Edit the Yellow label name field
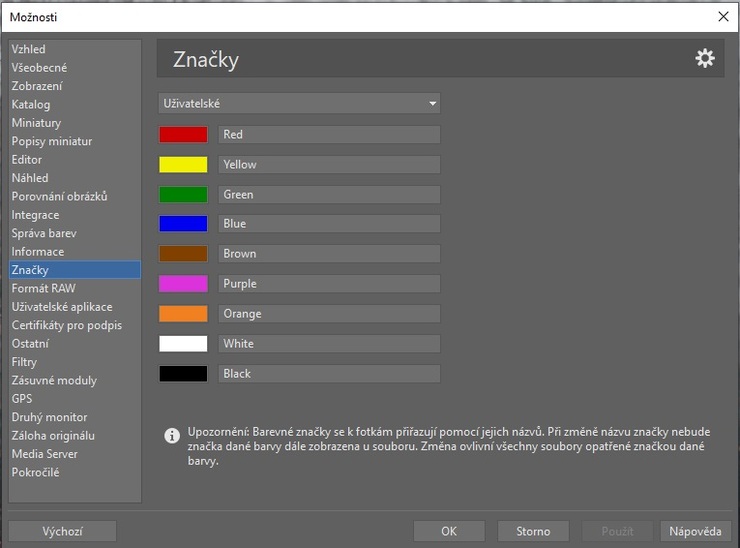The image size is (740, 548). 329,165
